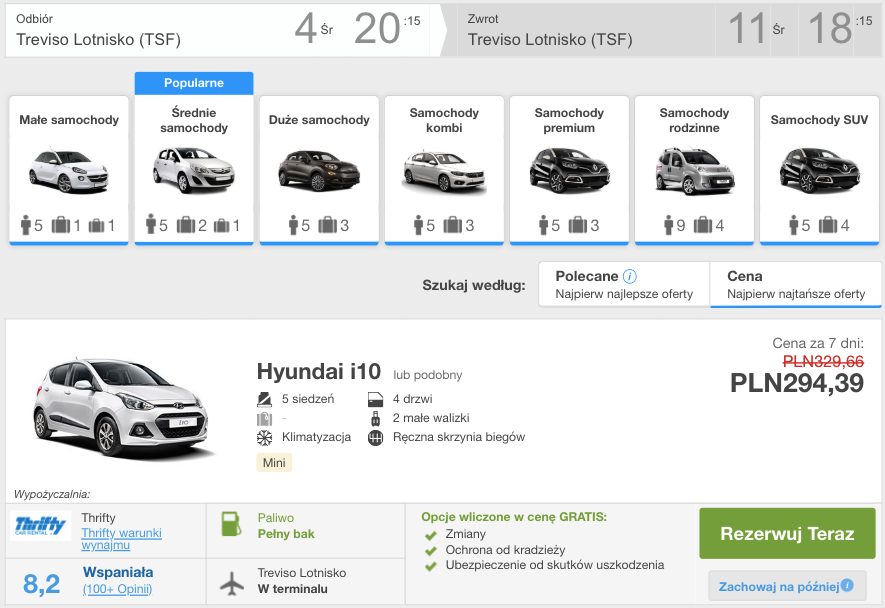Click the W terminalu location text
Image resolution: width=885 pixels, height=608 pixels.
point(292,589)
